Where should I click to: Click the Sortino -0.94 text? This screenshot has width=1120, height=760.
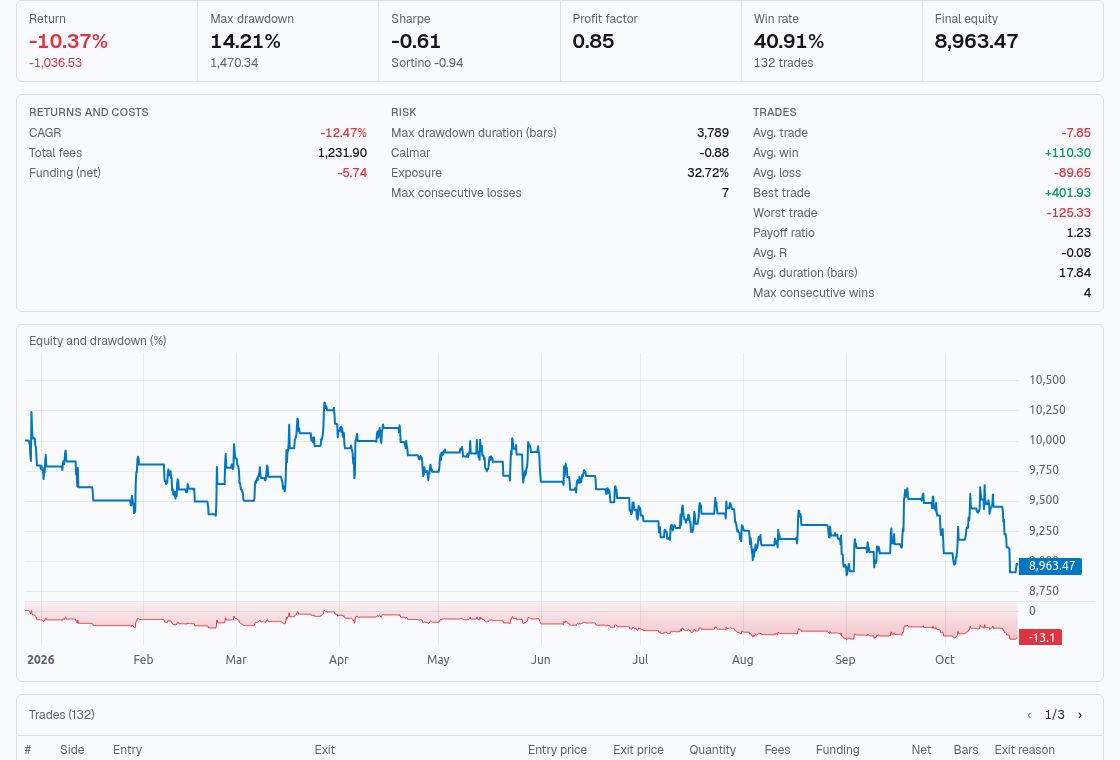tap(427, 63)
